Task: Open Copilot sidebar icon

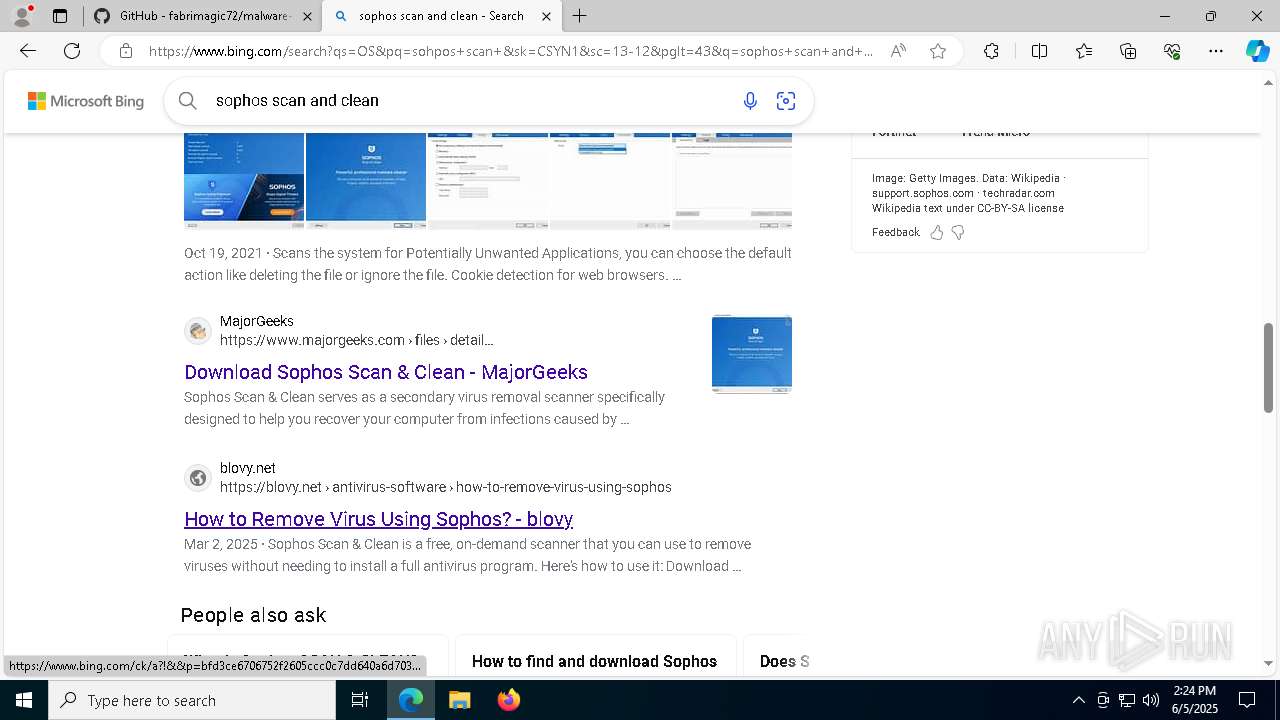Action: pos(1257,51)
